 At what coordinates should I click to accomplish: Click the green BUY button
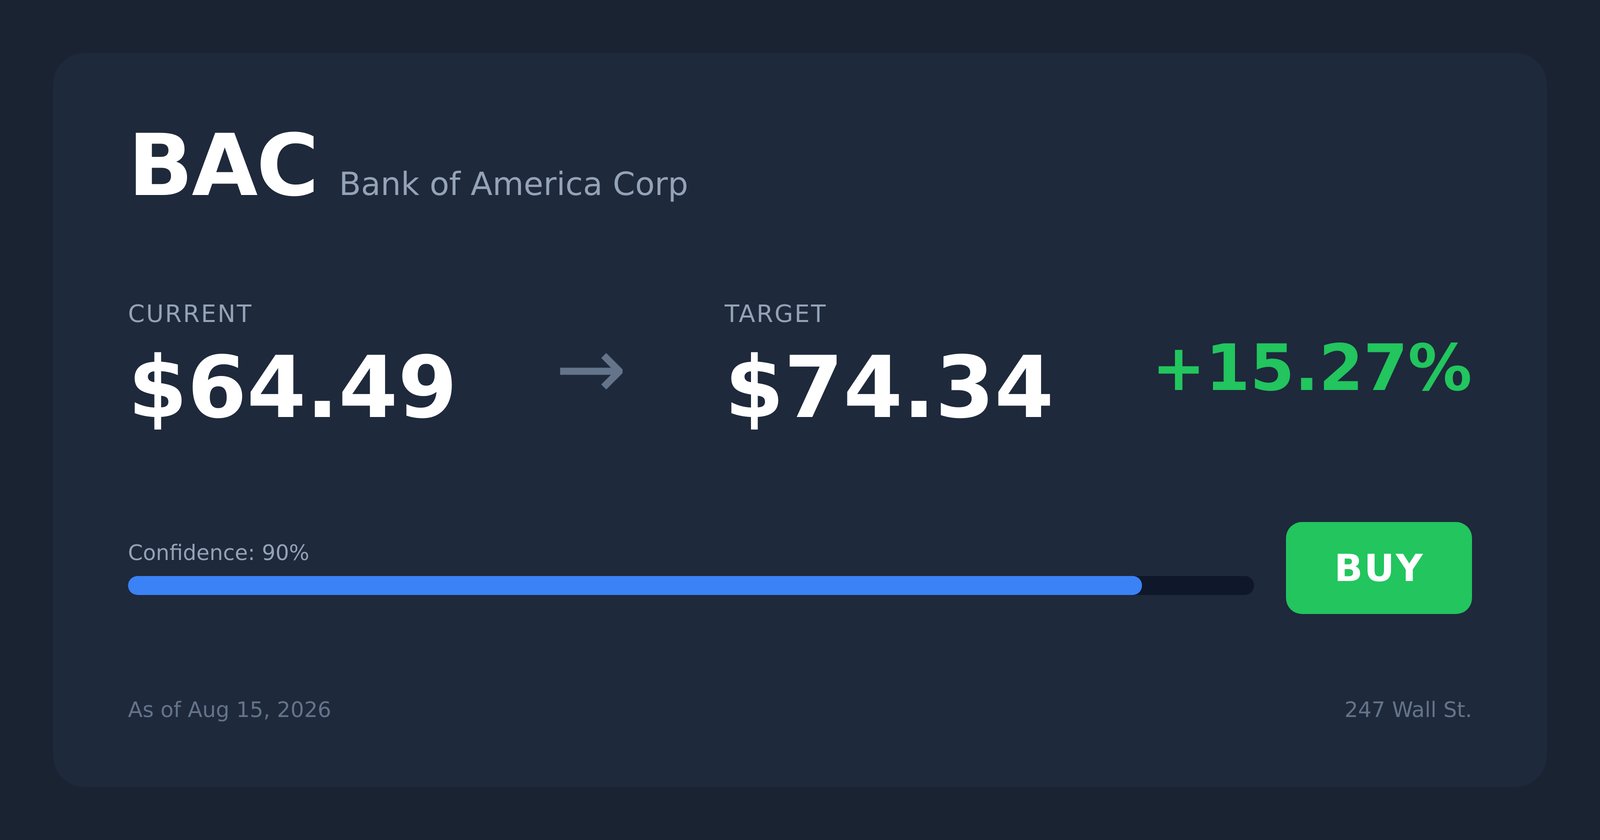point(1378,568)
